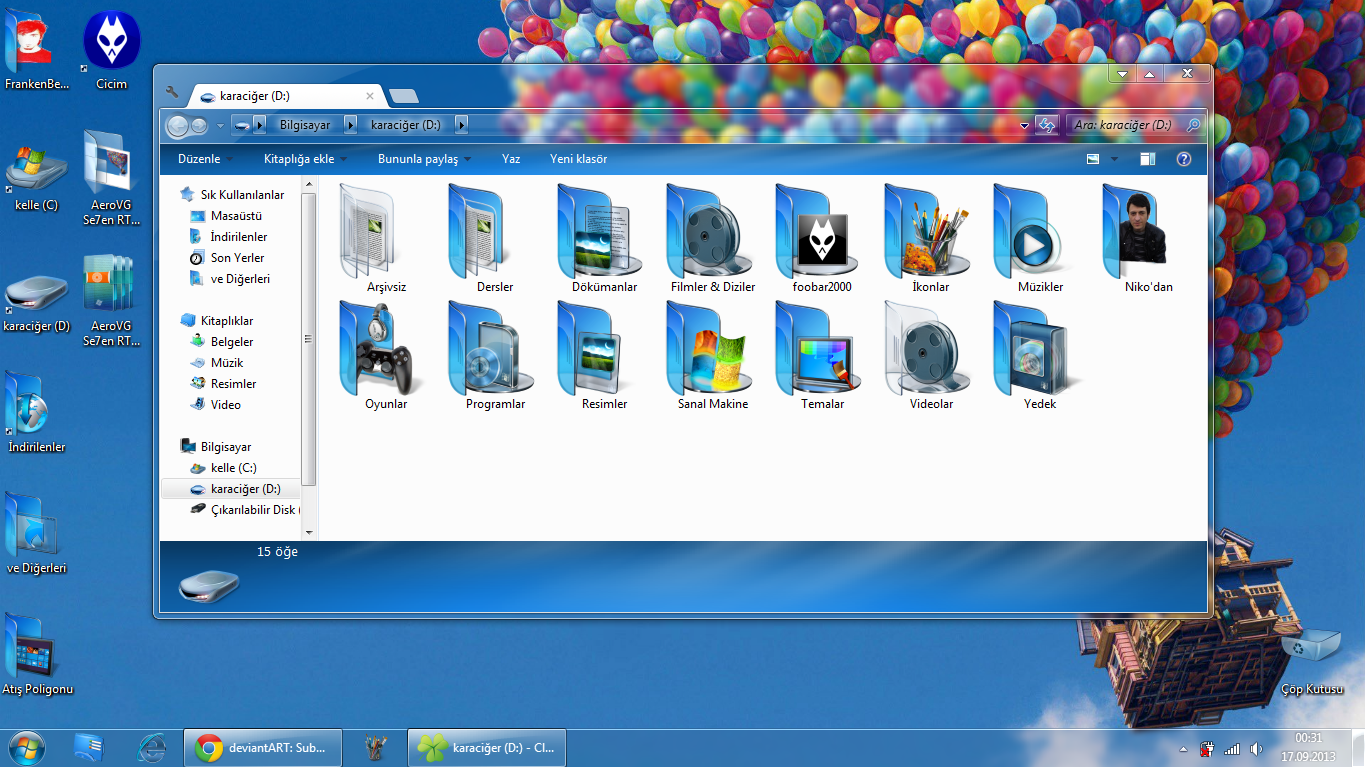Expand the arrow after Bilgisayar in the breadcrumb

click(350, 125)
